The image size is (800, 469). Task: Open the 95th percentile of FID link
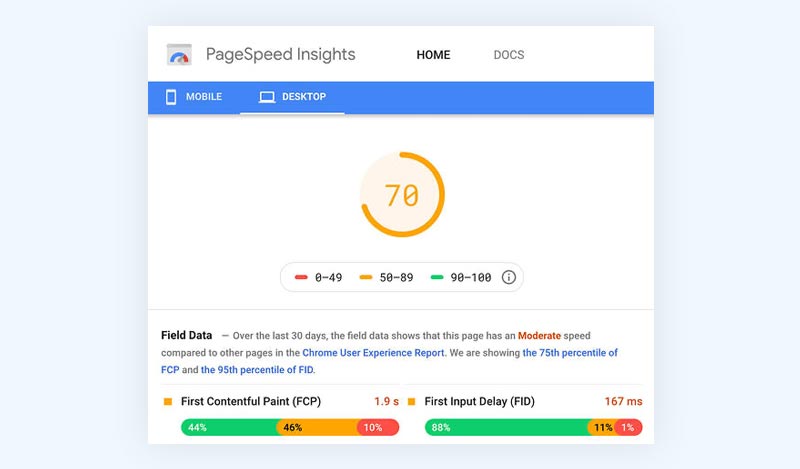click(x=257, y=369)
